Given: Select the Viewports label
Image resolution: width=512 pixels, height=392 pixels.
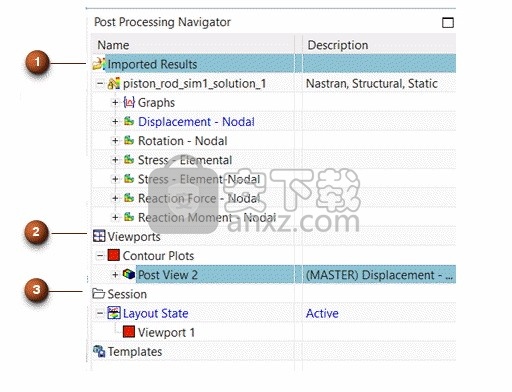Looking at the screenshot, I should point(134,237).
